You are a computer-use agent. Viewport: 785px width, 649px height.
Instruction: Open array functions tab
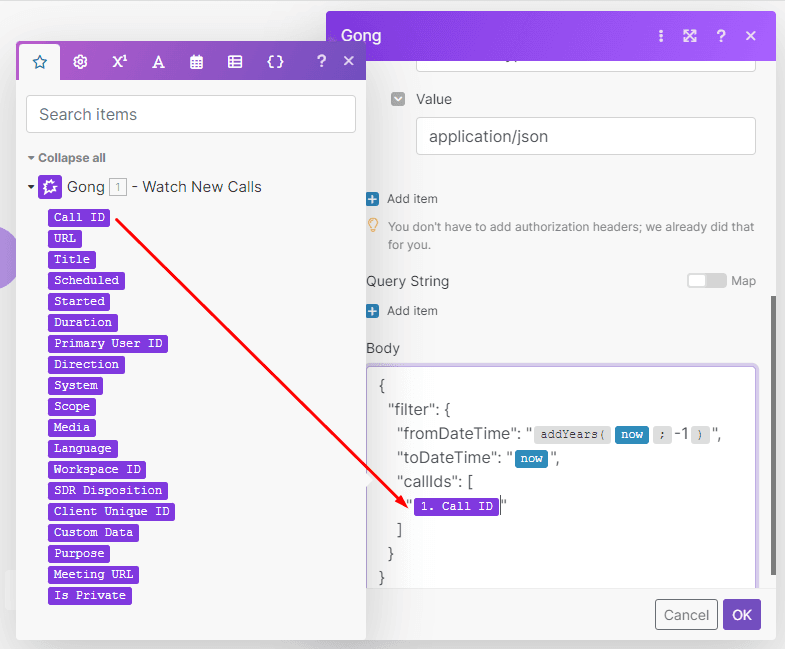[x=235, y=61]
